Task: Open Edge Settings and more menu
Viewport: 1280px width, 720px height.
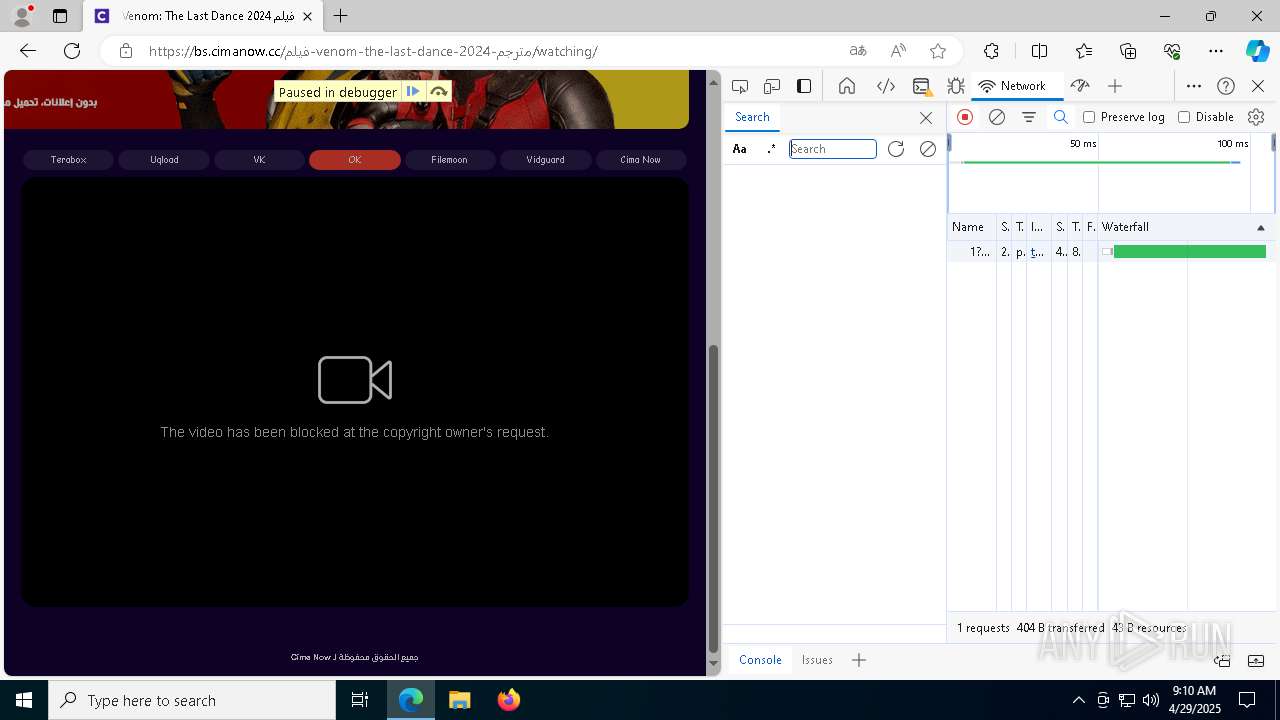Action: [x=1216, y=51]
